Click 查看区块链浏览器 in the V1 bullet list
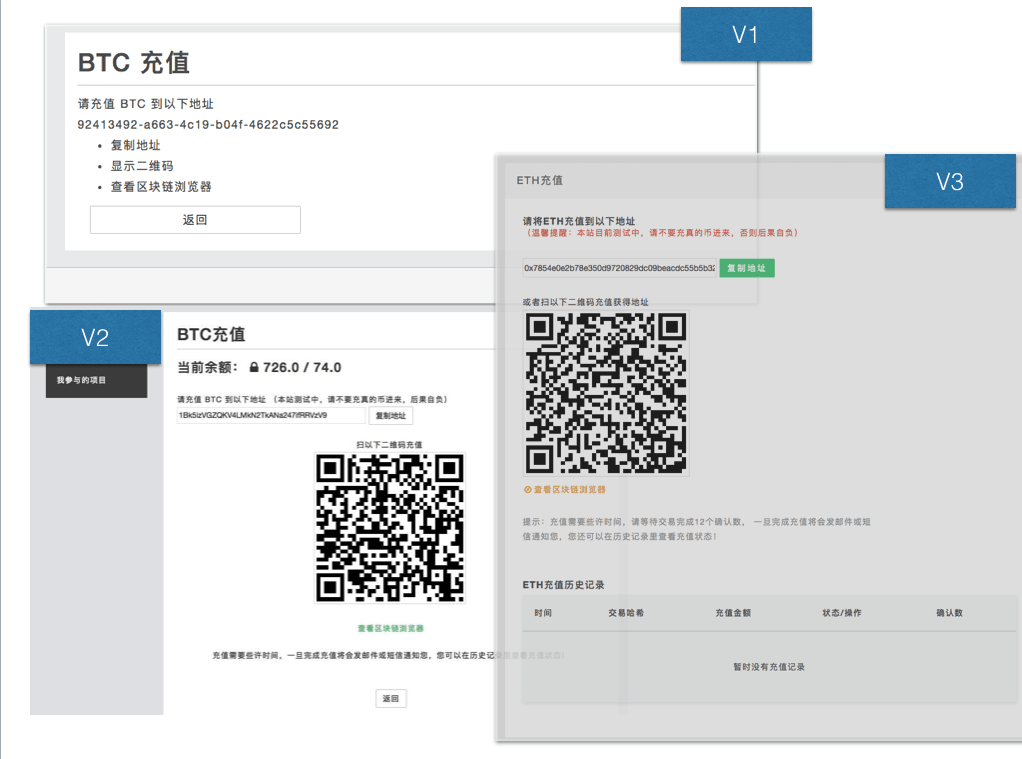 (161, 187)
